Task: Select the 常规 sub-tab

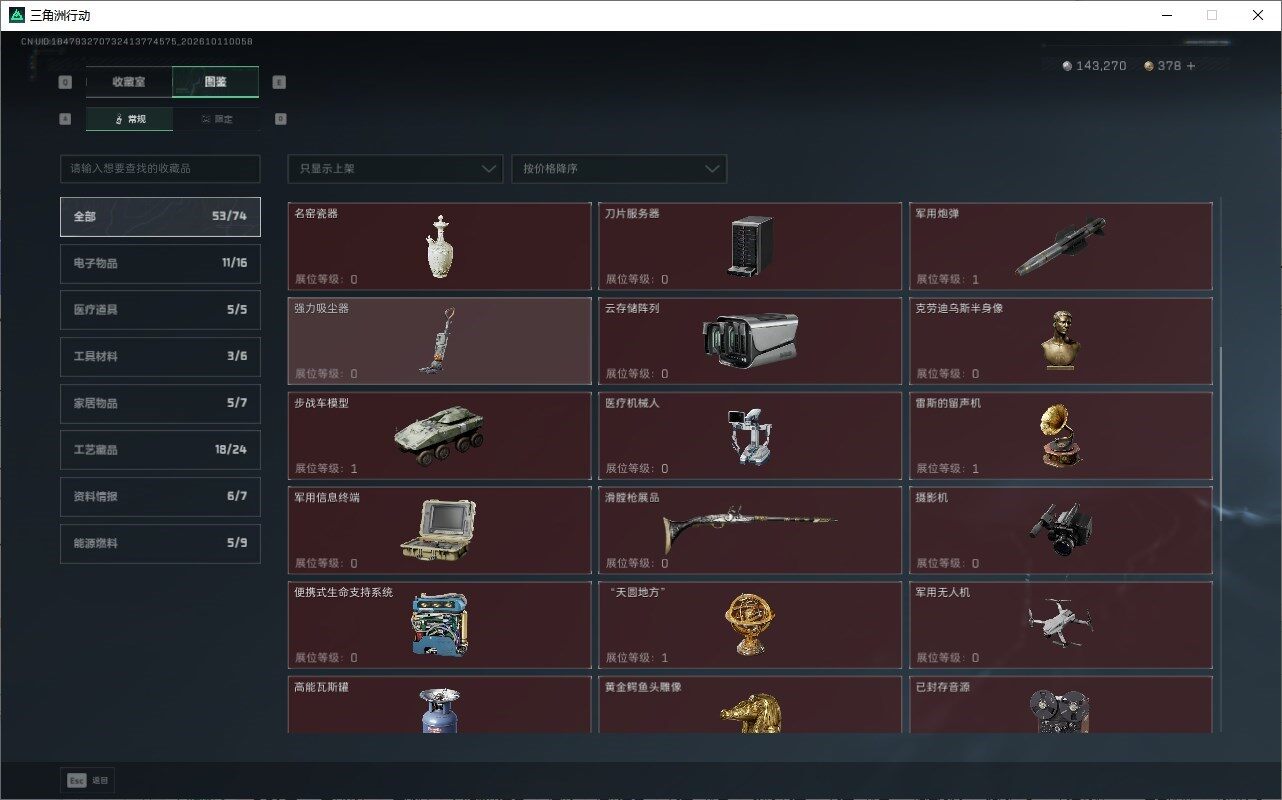Action: pyautogui.click(x=129, y=119)
